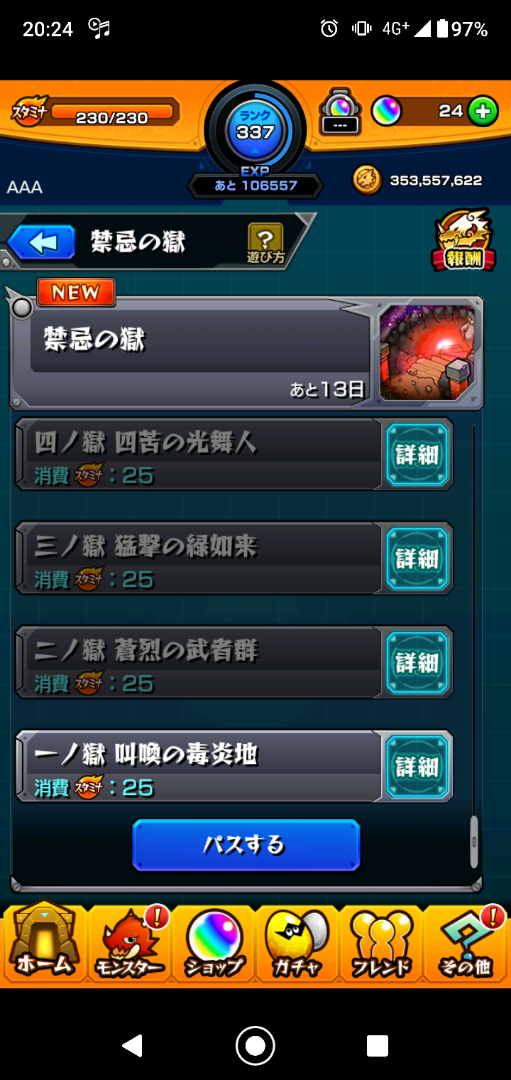Viewport: 511px width, 1080px height.
Task: Tap 詳細 for 三ノ獄 猛撃の緑如来
Action: point(417,558)
